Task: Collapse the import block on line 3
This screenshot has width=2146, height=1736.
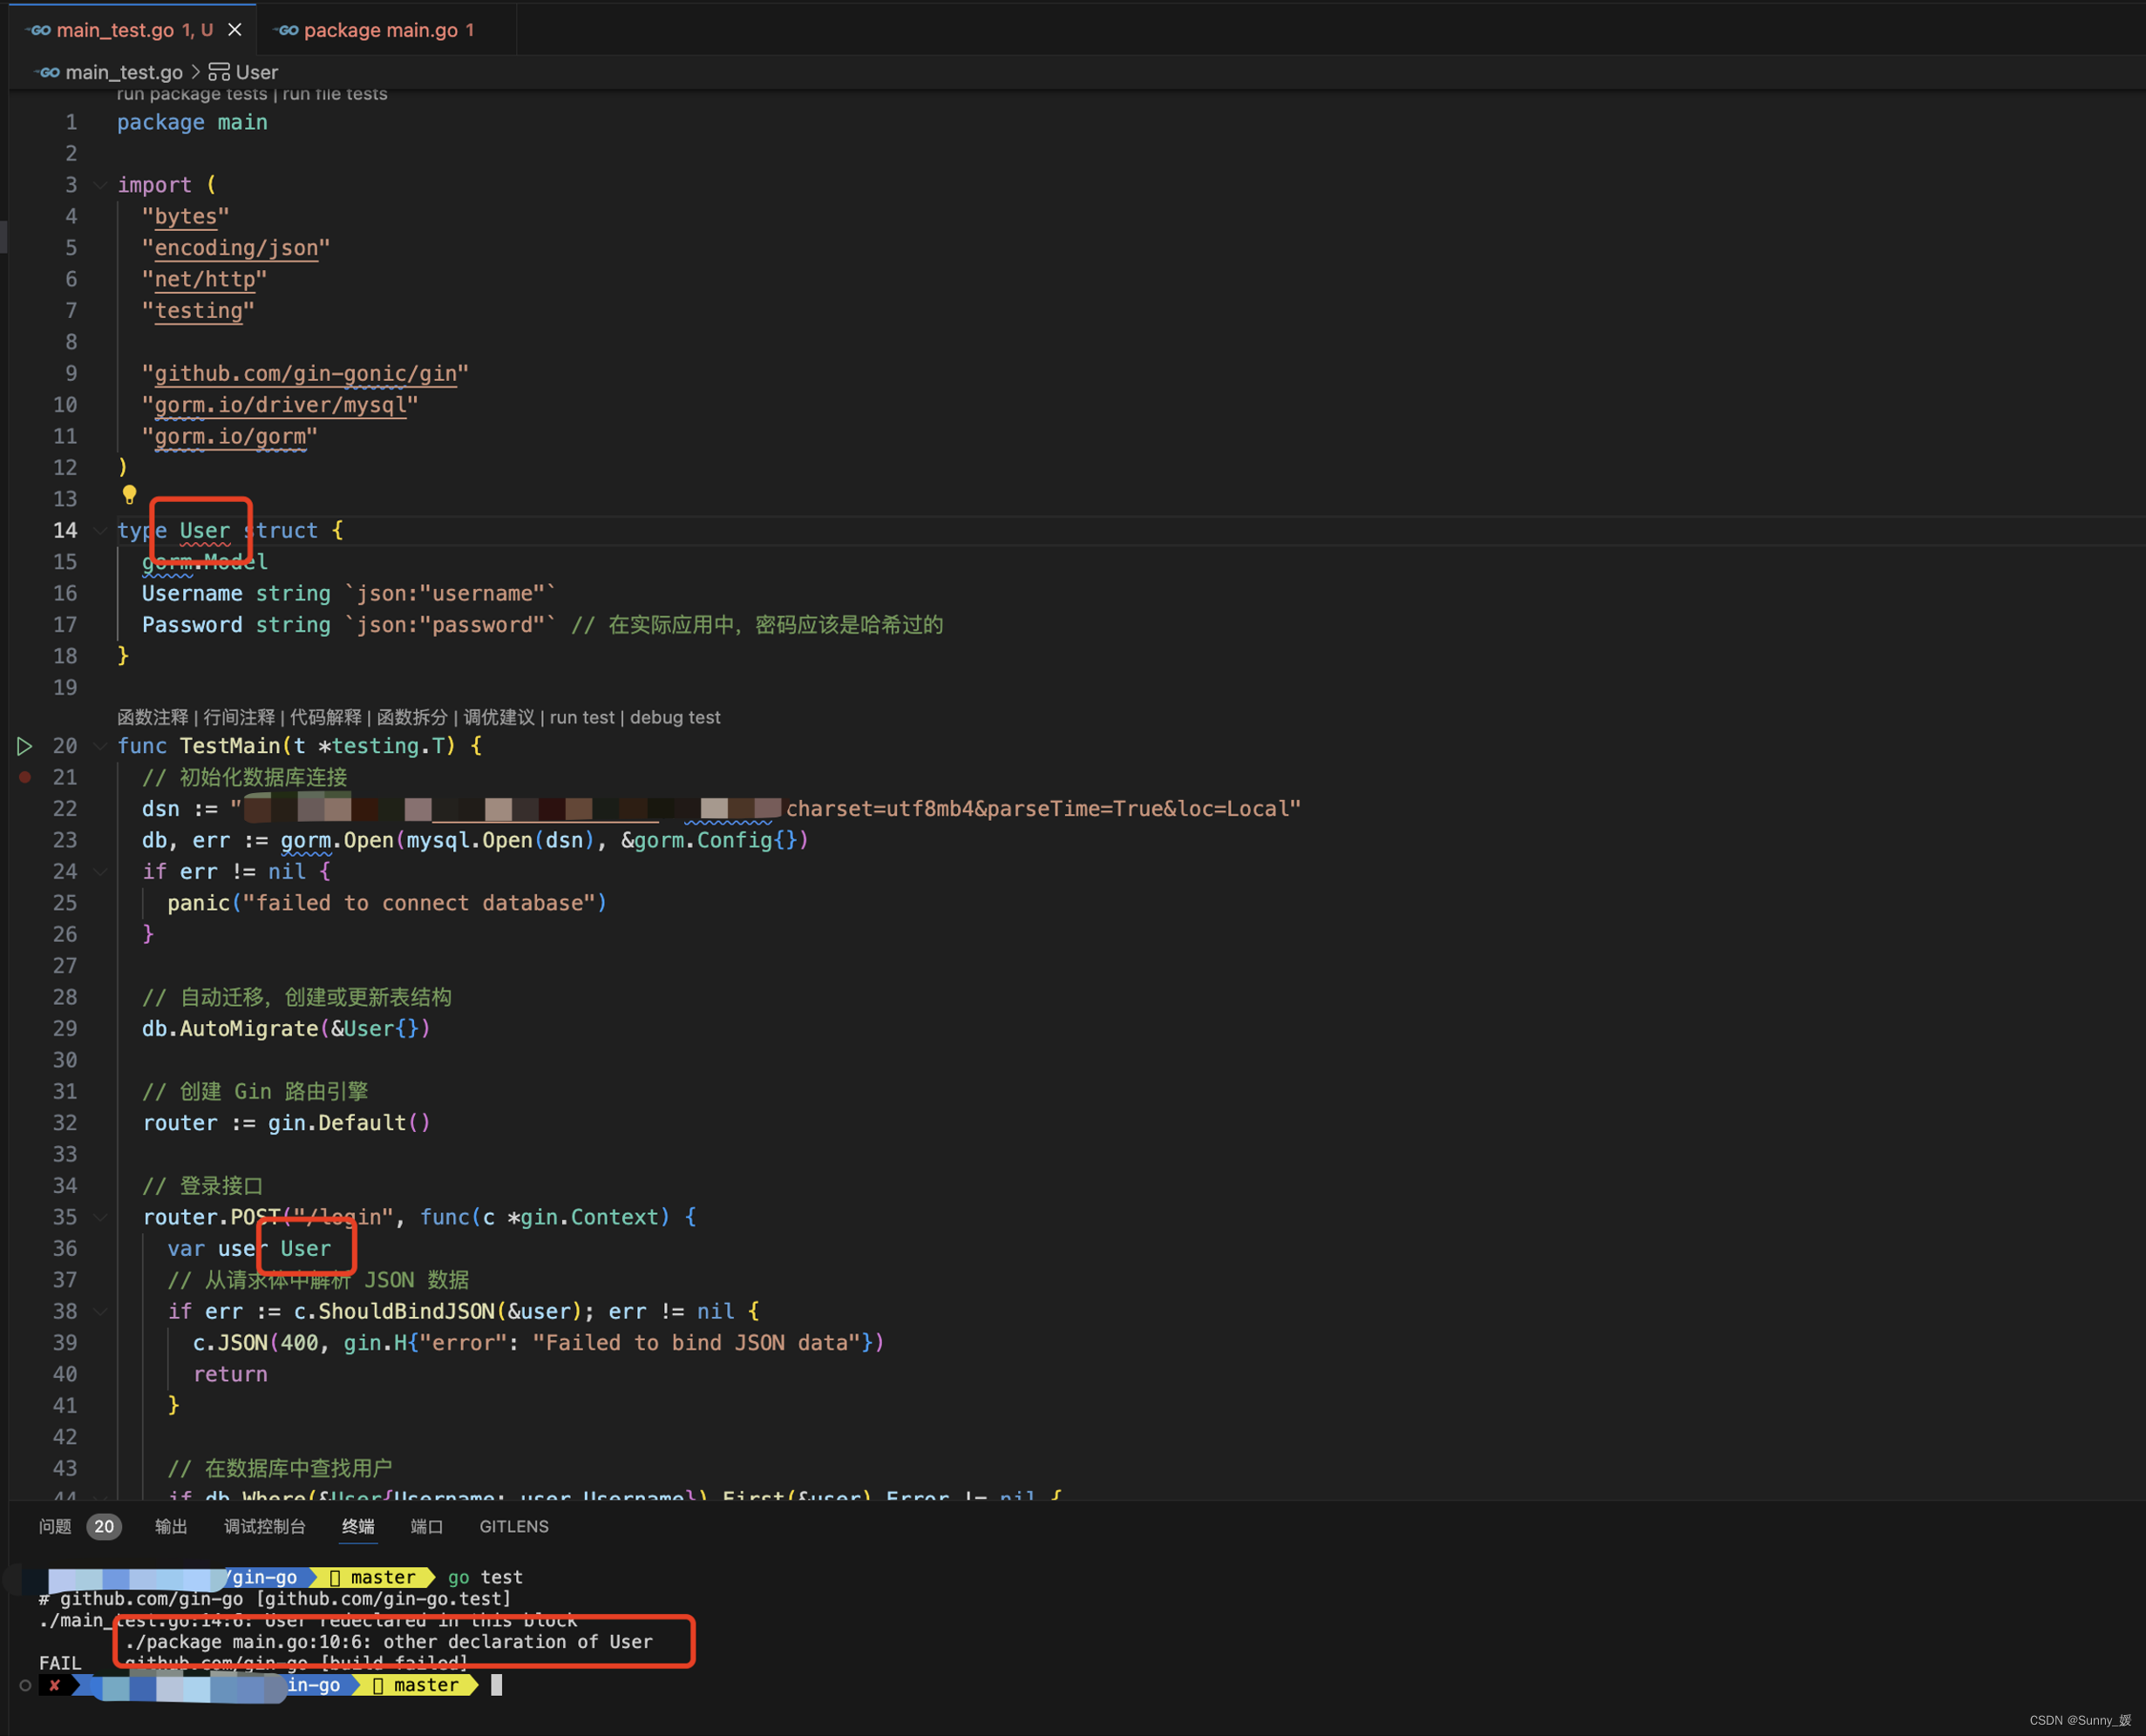Action: coord(100,185)
